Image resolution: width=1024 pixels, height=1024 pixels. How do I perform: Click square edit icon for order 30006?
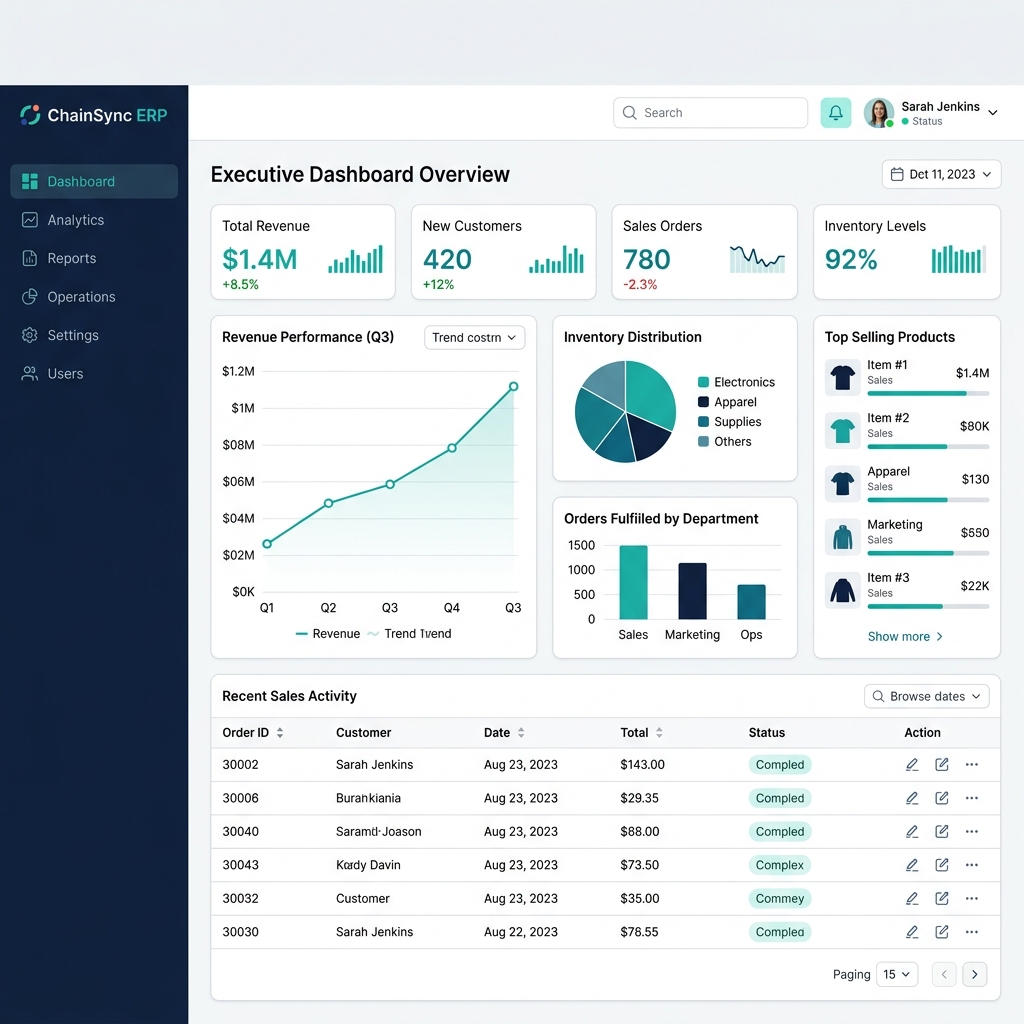pyautogui.click(x=942, y=798)
